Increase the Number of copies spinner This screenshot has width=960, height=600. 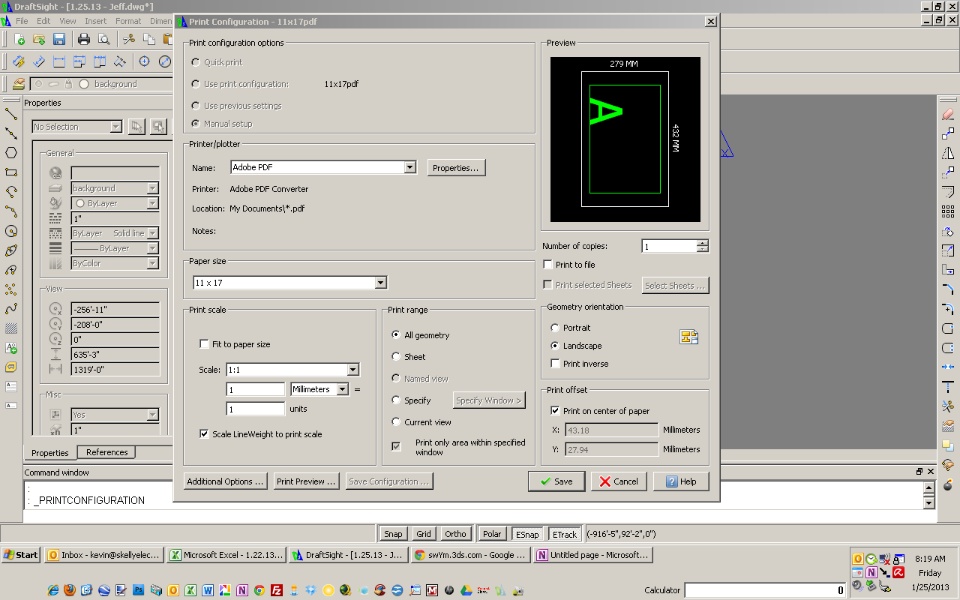coord(703,243)
